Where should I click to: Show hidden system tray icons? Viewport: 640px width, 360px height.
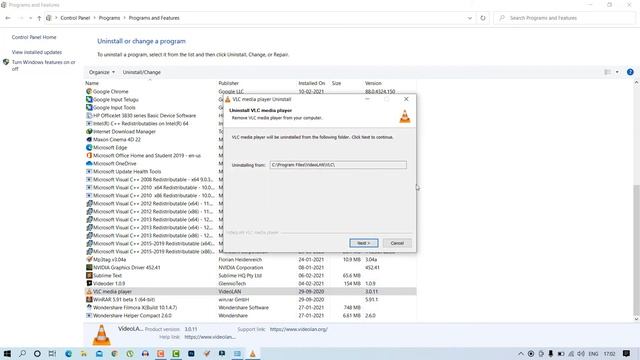pos(521,353)
